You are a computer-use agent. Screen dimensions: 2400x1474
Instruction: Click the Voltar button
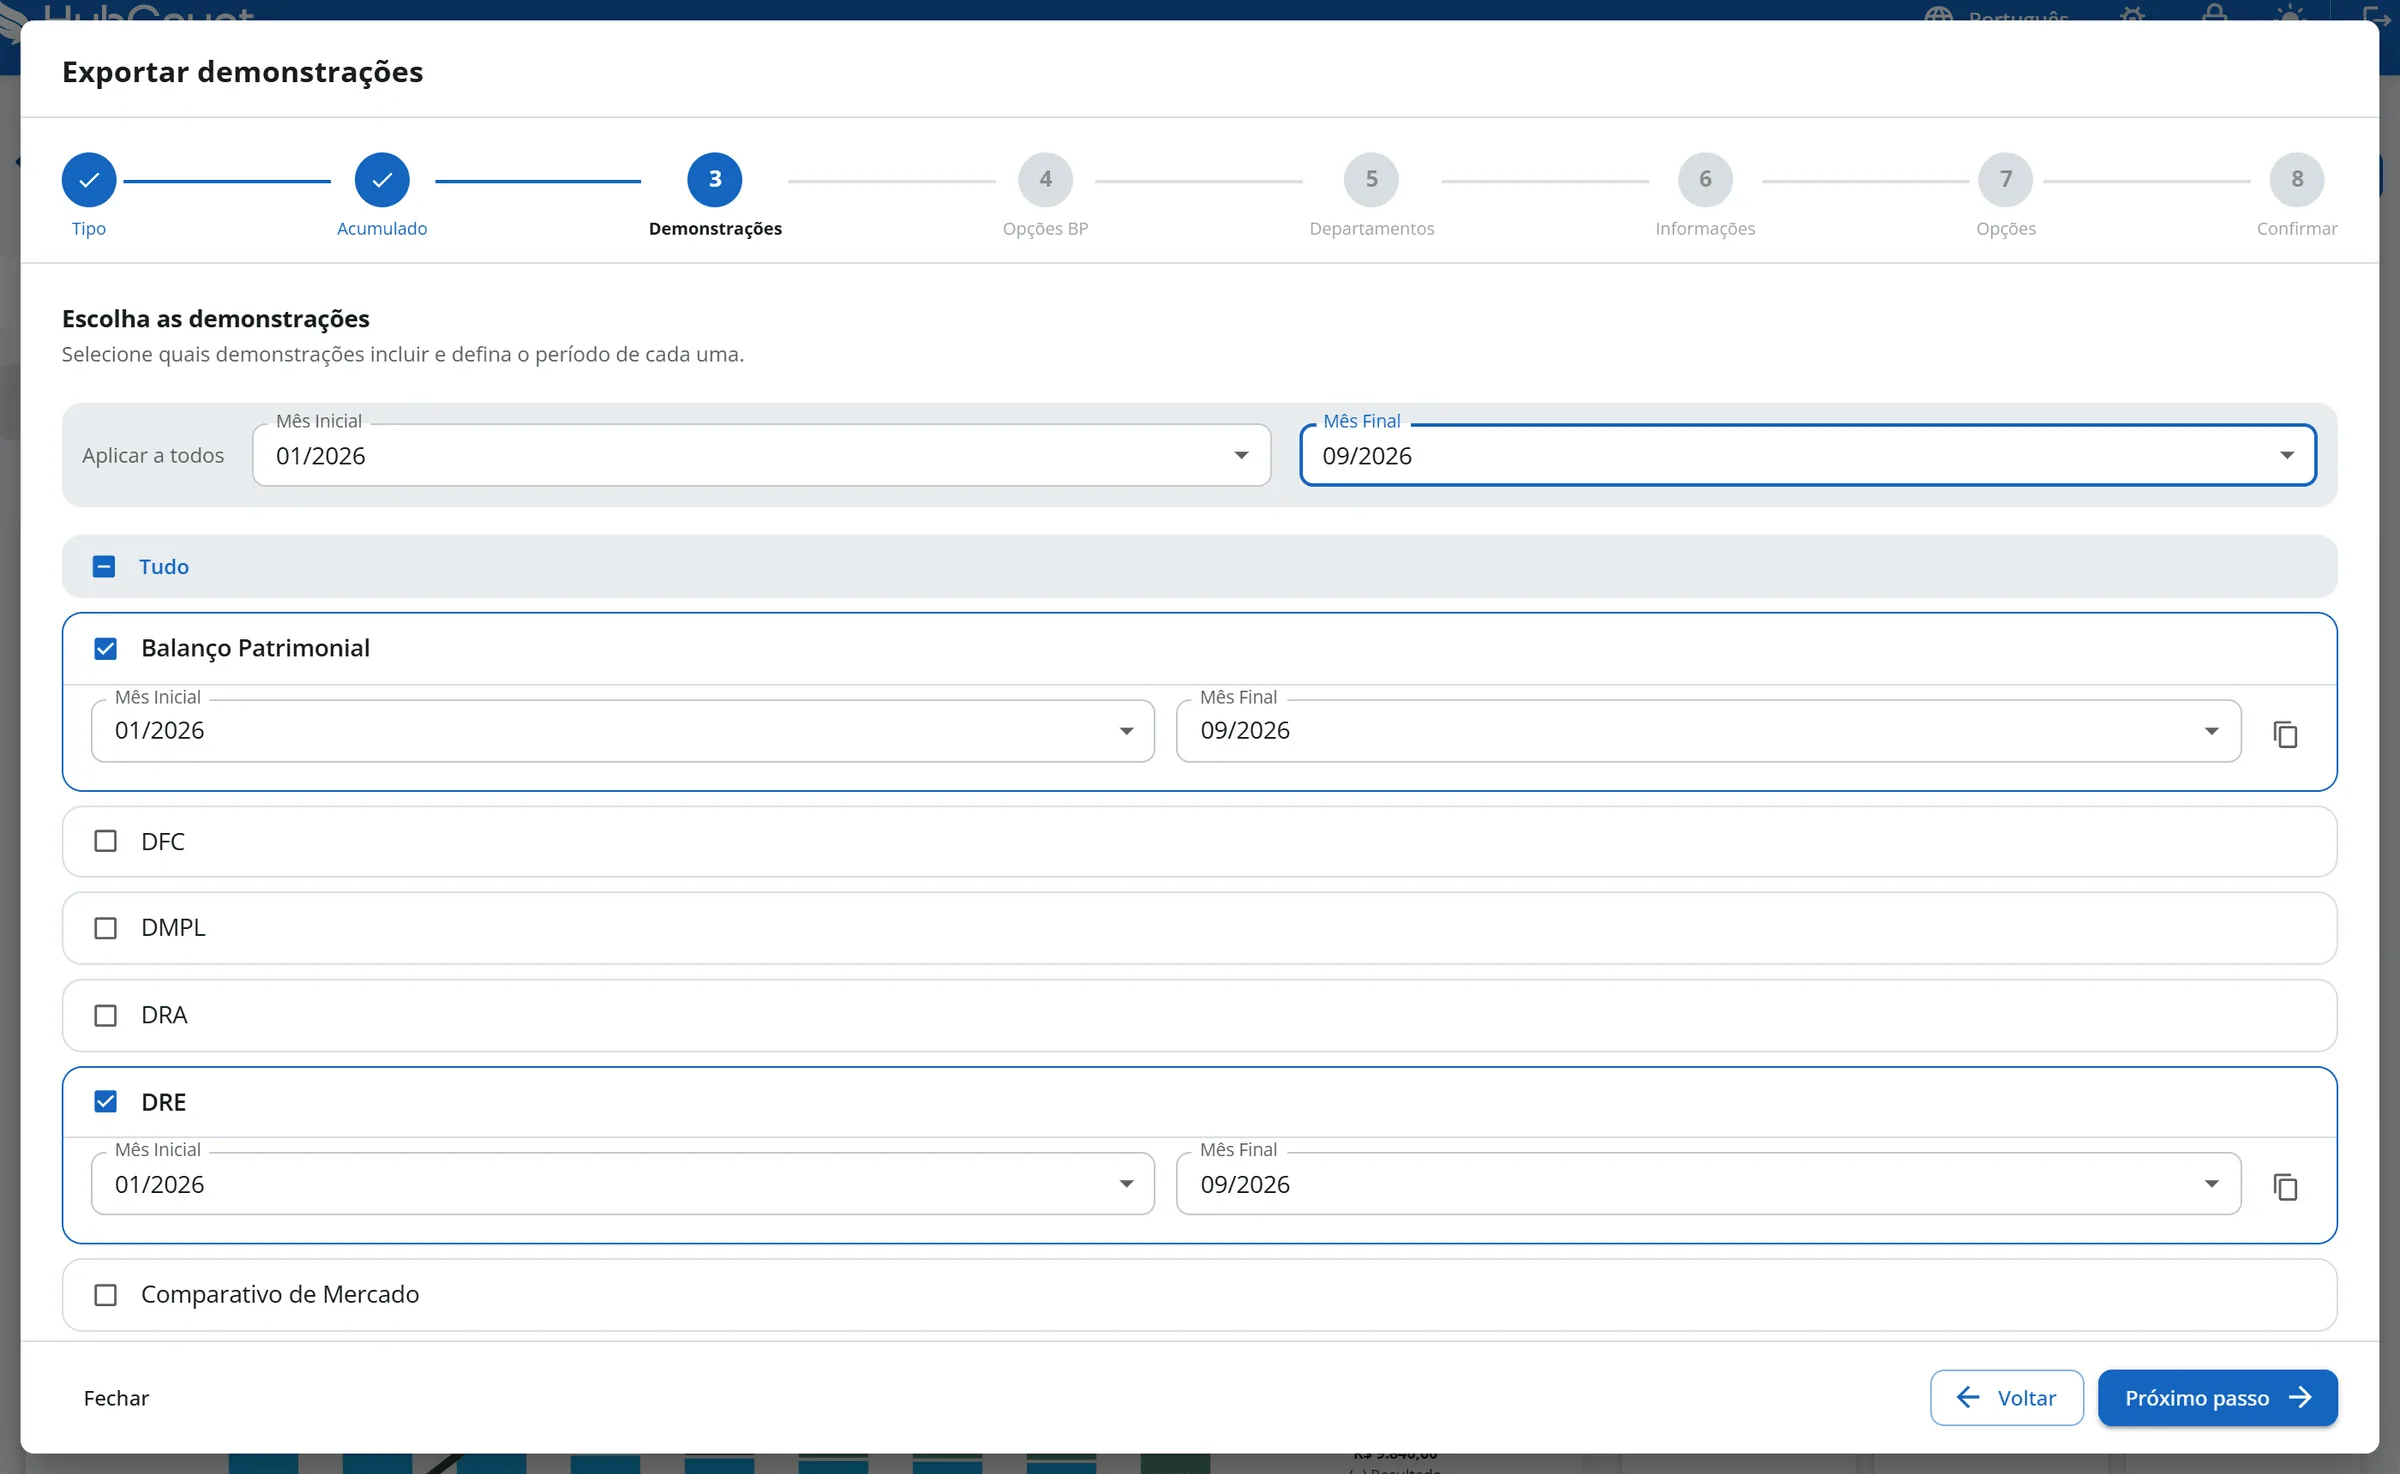(x=2006, y=1398)
